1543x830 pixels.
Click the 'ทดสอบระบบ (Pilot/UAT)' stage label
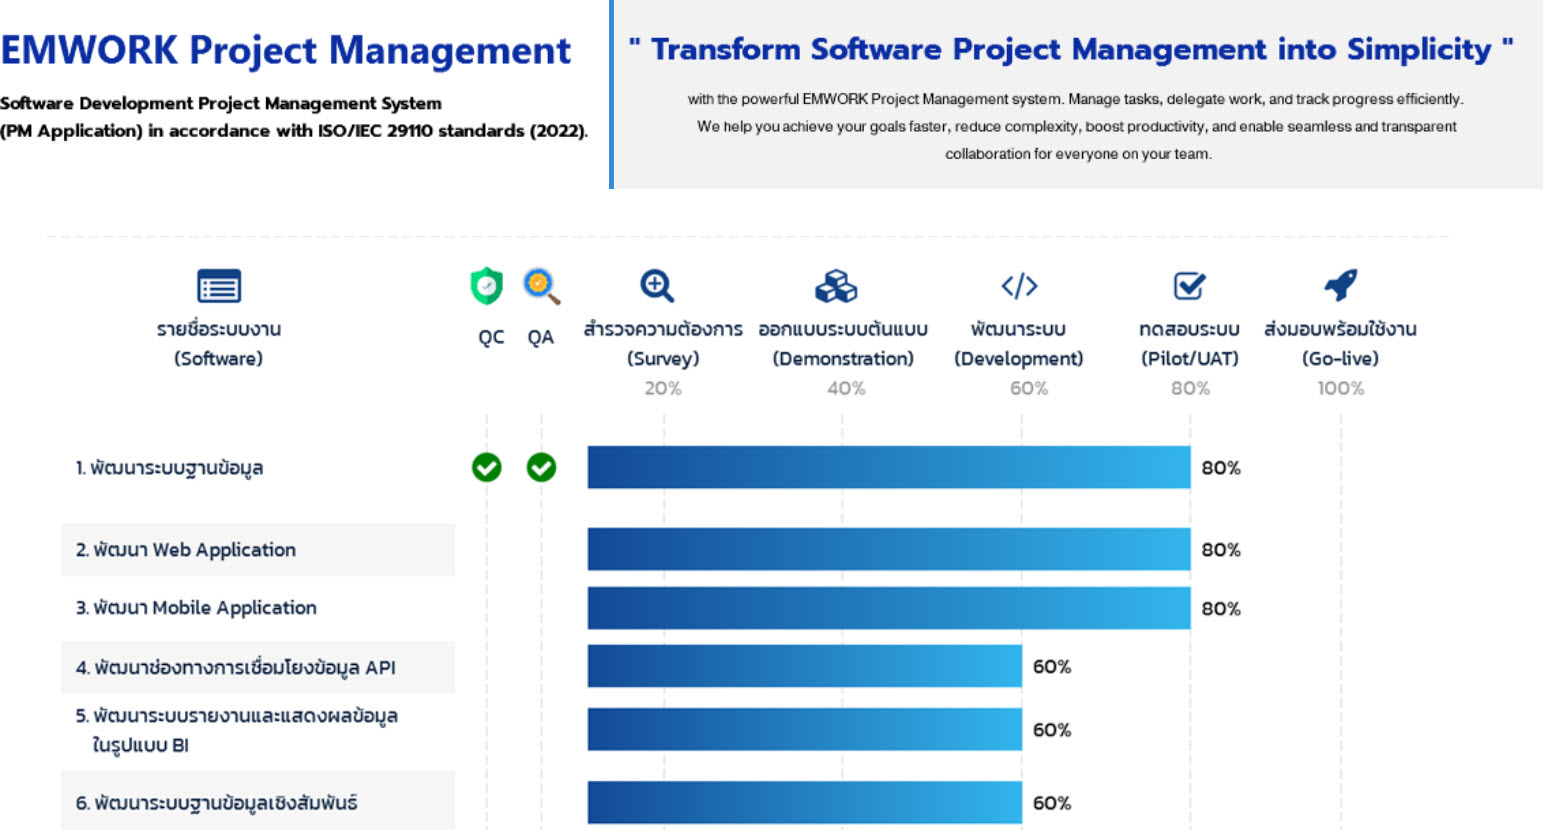point(1190,343)
